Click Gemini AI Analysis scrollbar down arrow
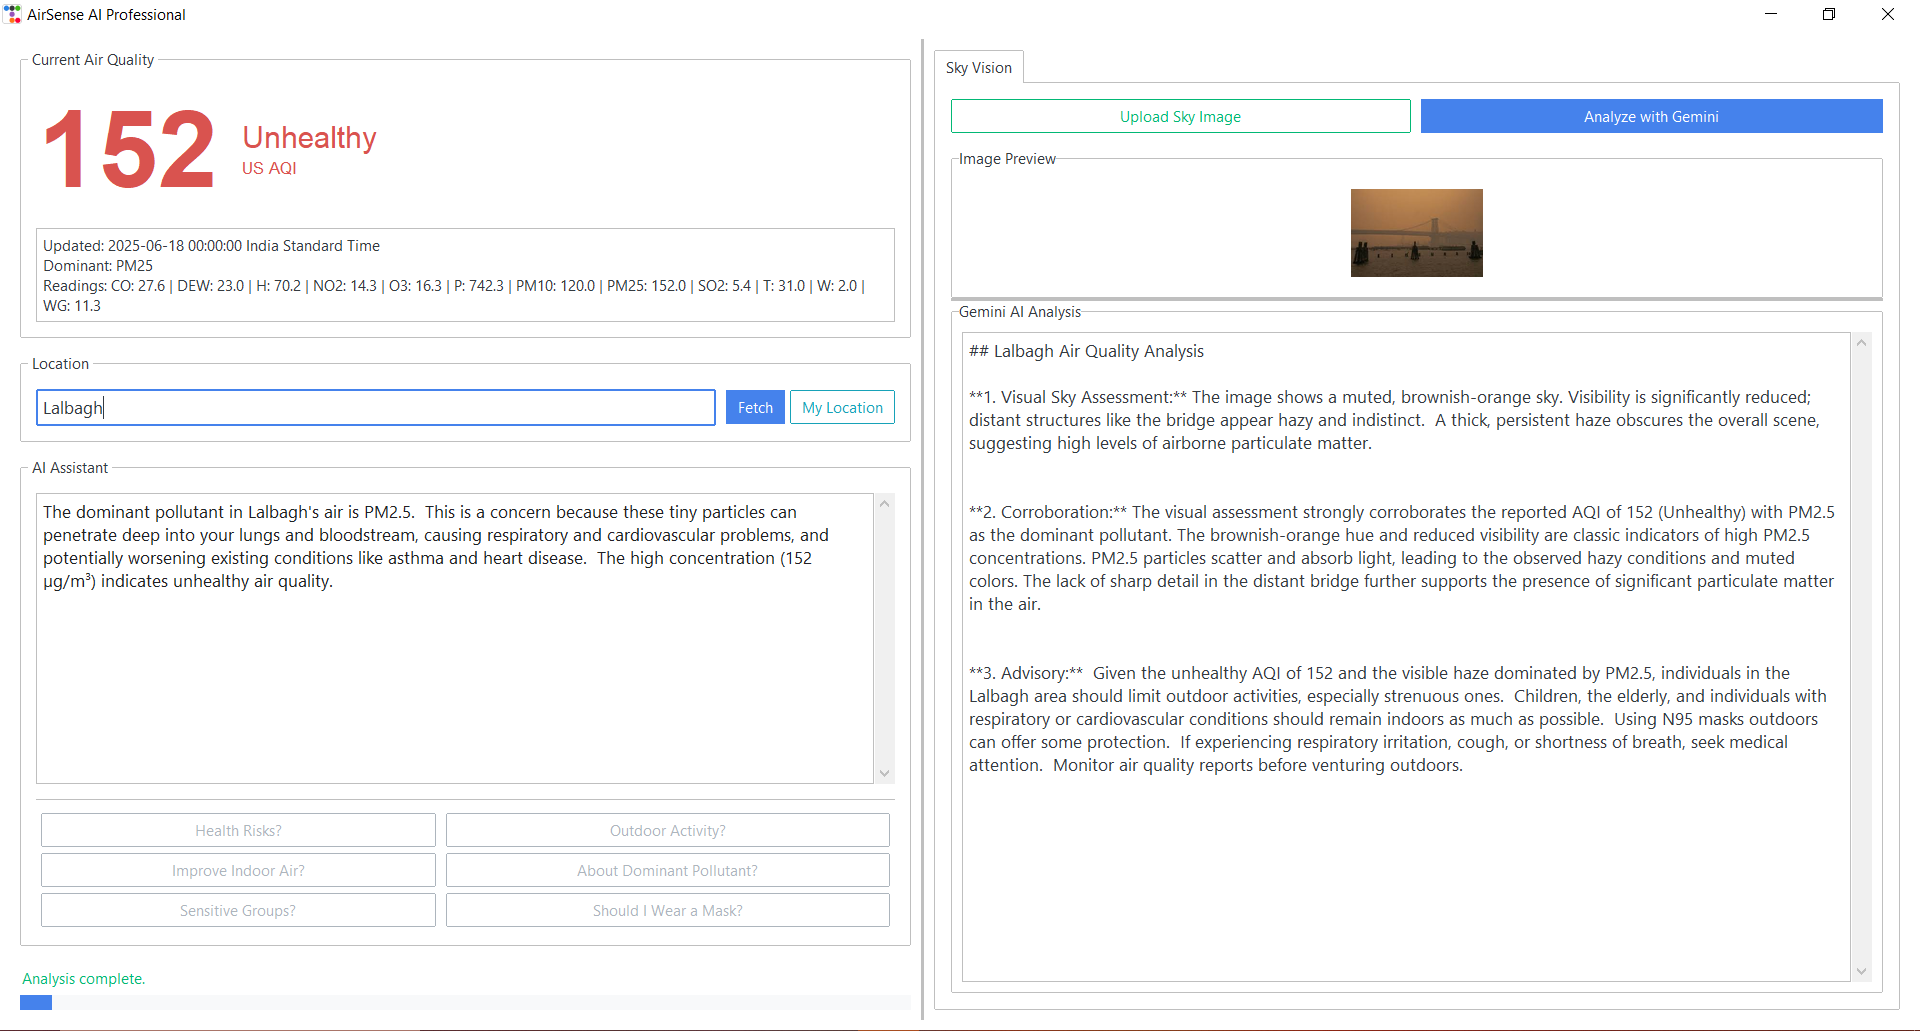The height and width of the screenshot is (1031, 1920). click(x=1861, y=971)
